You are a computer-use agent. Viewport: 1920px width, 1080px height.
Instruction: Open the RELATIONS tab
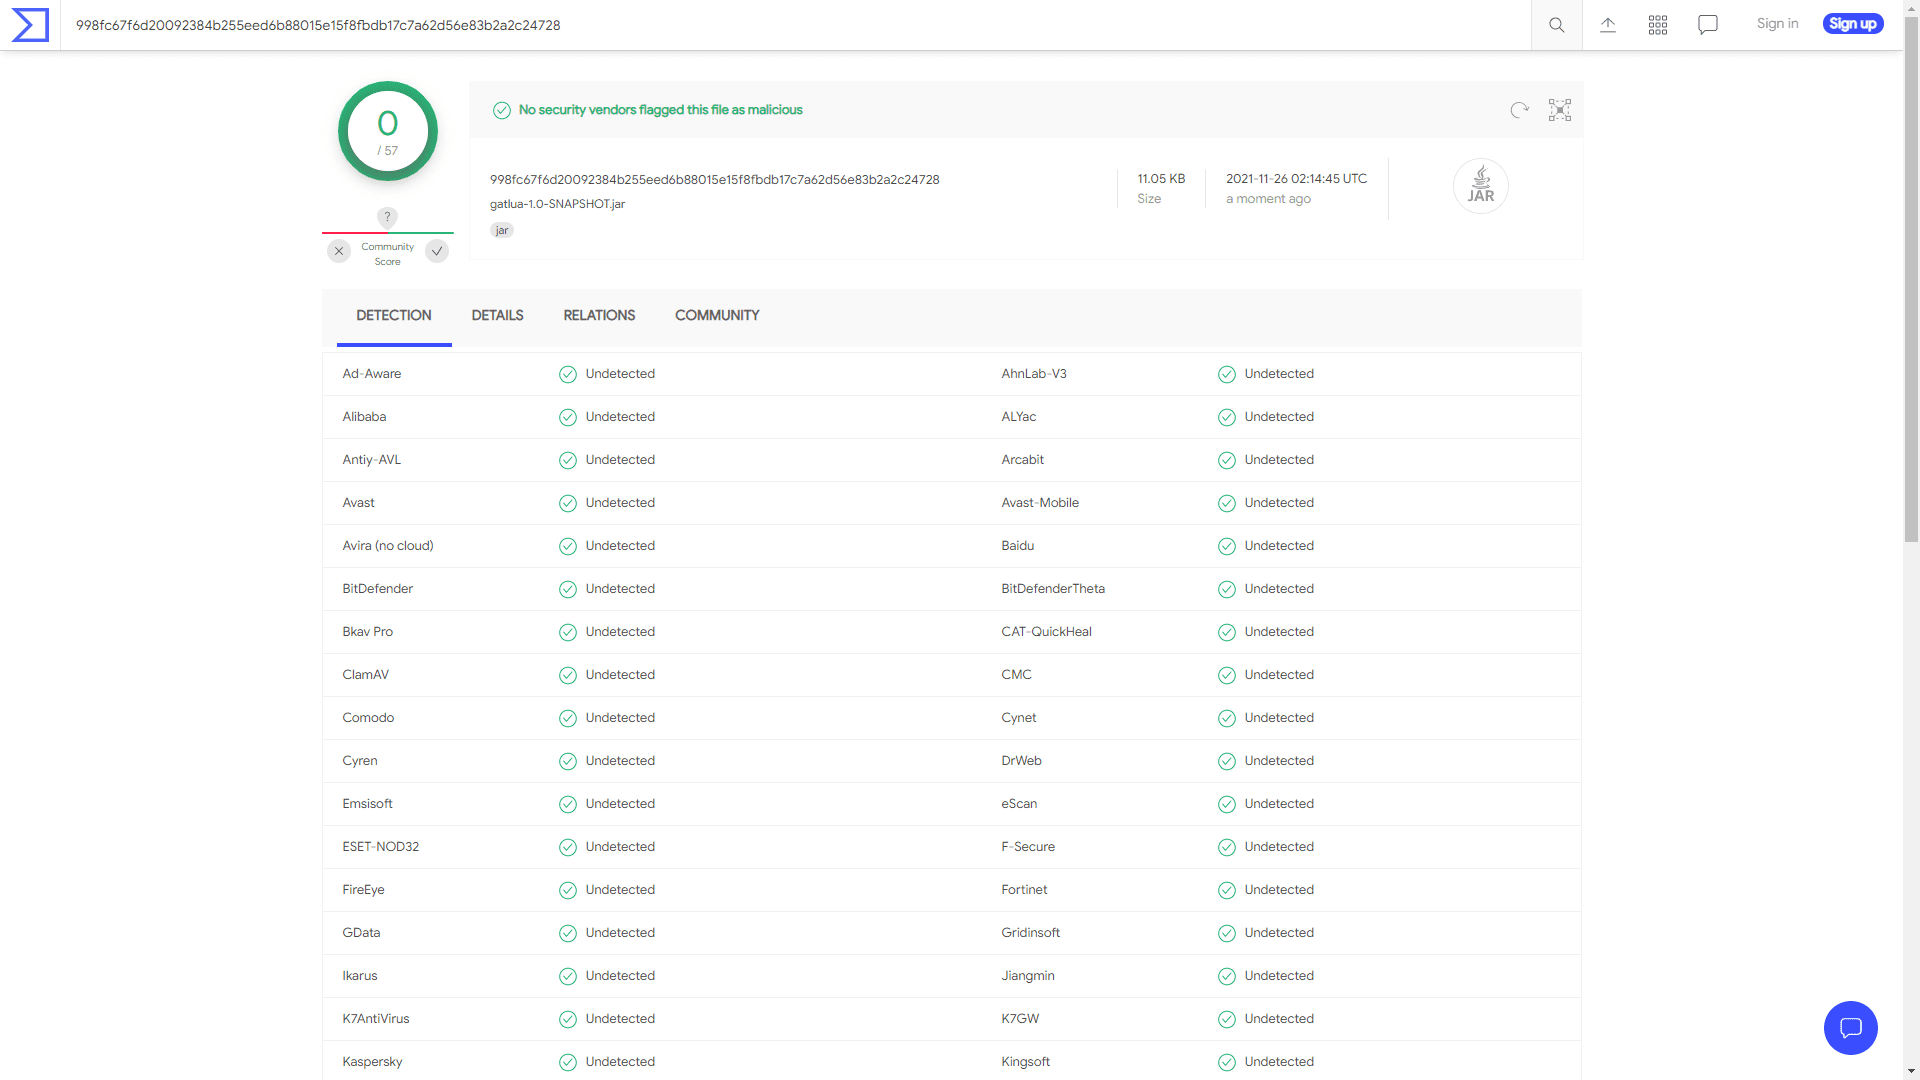pos(599,315)
